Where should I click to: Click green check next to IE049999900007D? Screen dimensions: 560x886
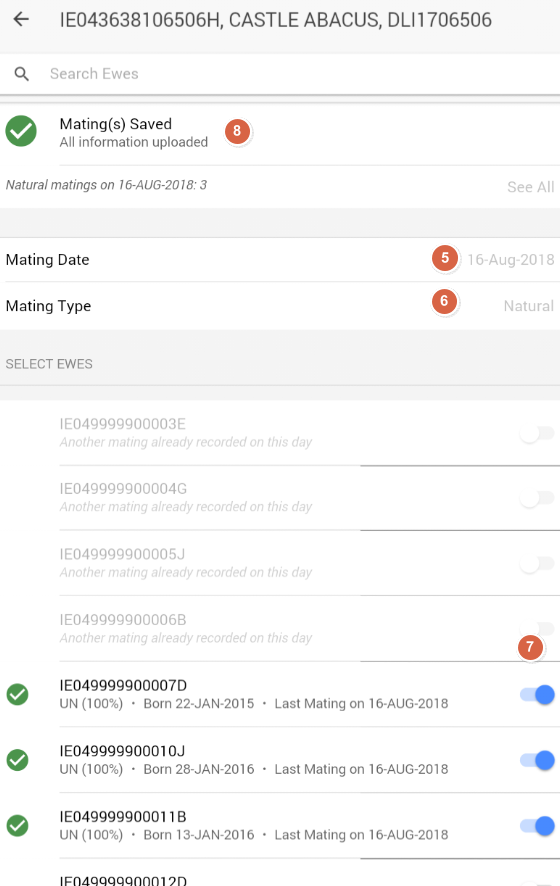tap(18, 694)
